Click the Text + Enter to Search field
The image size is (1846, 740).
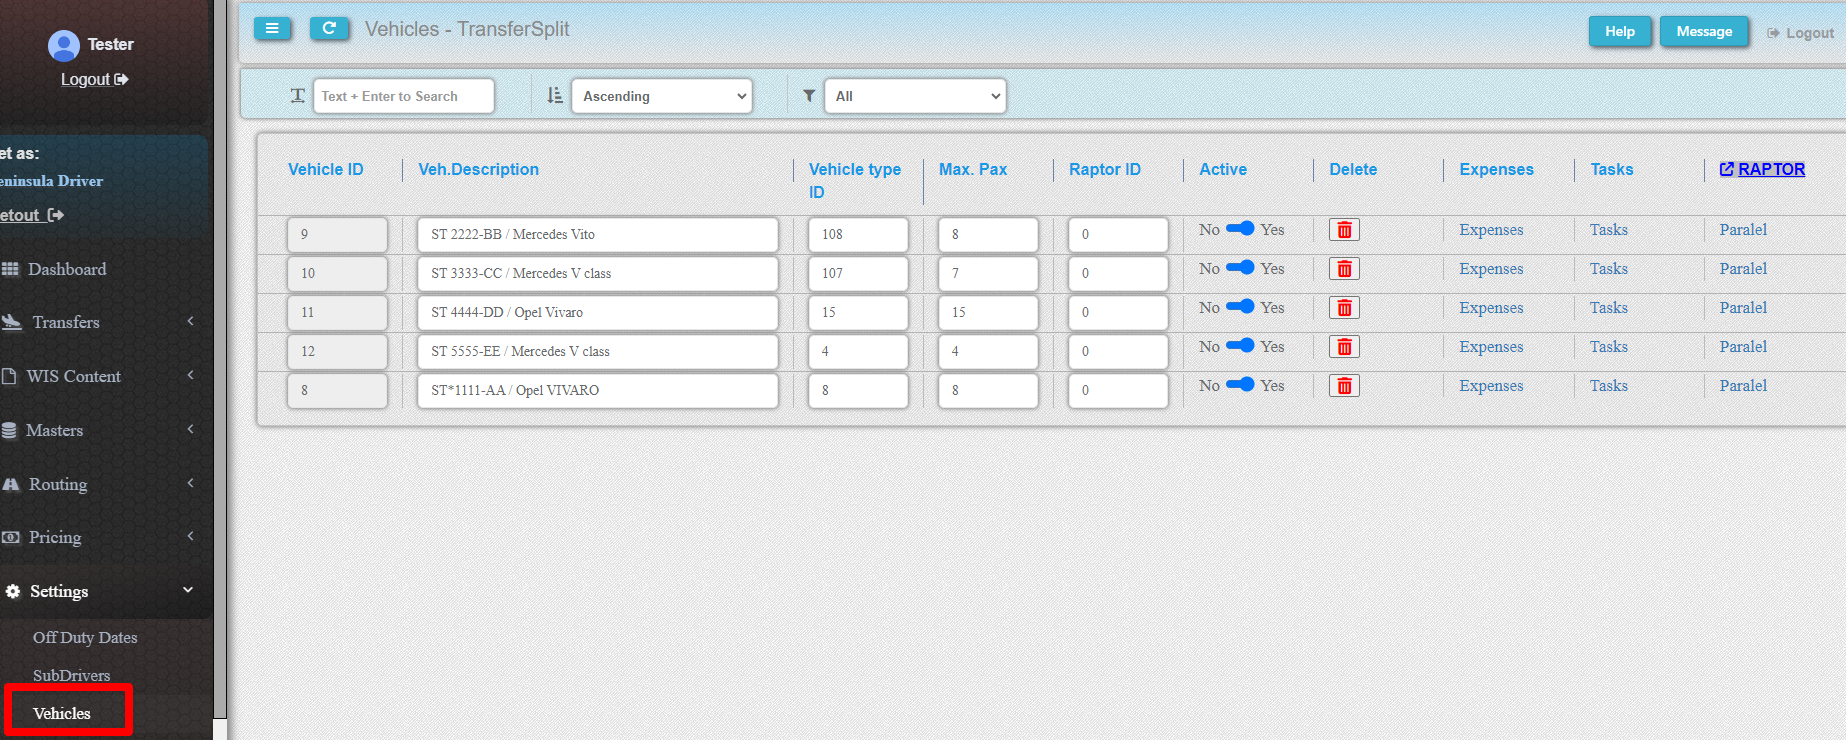click(403, 96)
